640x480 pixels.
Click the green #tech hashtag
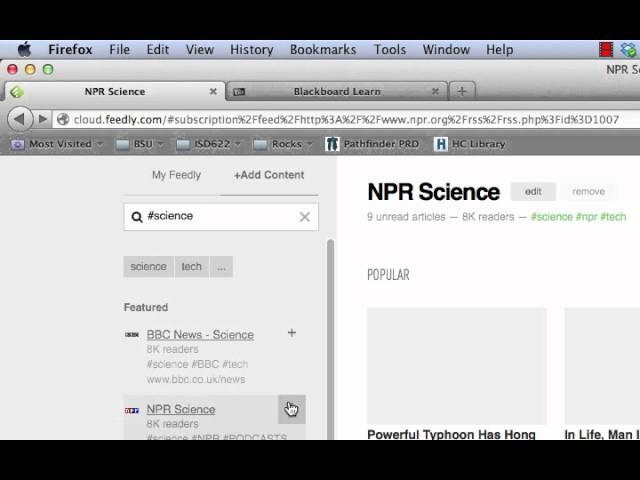[613, 217]
